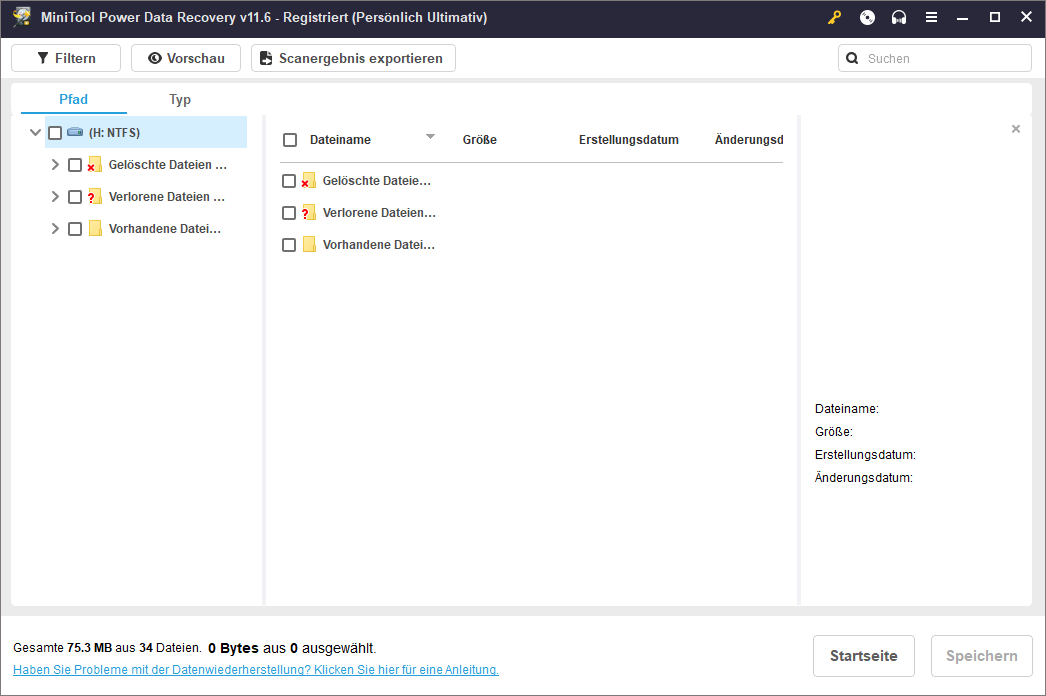This screenshot has height=696, width=1046.
Task: Click the headphones support icon
Action: pos(899,17)
